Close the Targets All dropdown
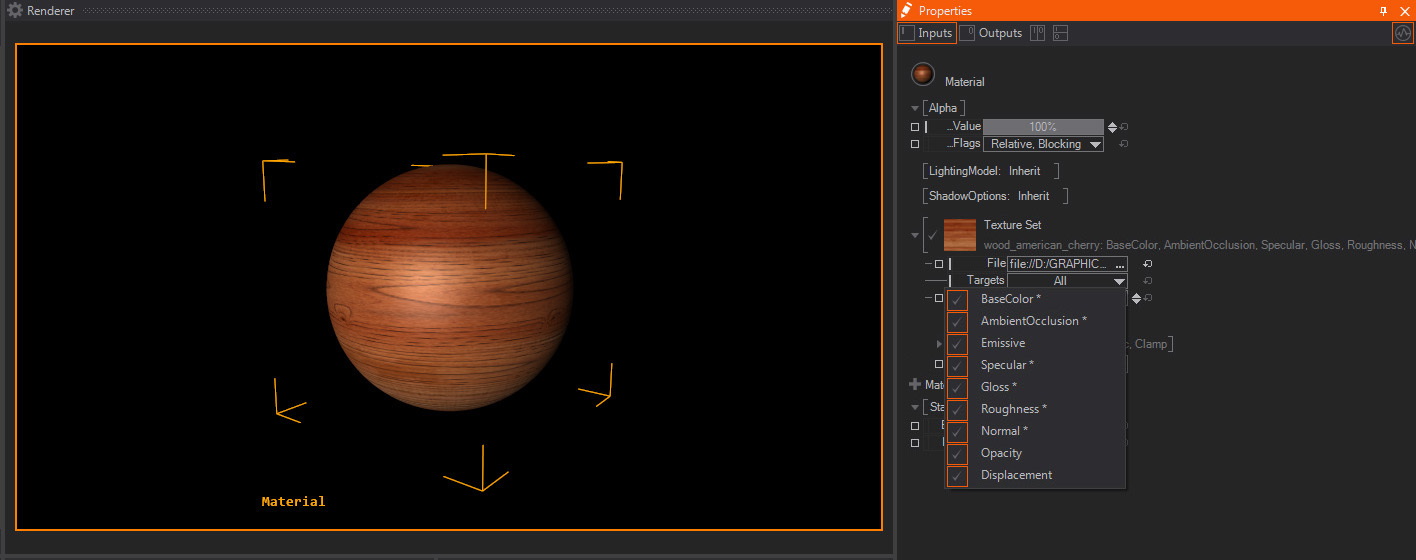The height and width of the screenshot is (560, 1416). pos(1118,282)
